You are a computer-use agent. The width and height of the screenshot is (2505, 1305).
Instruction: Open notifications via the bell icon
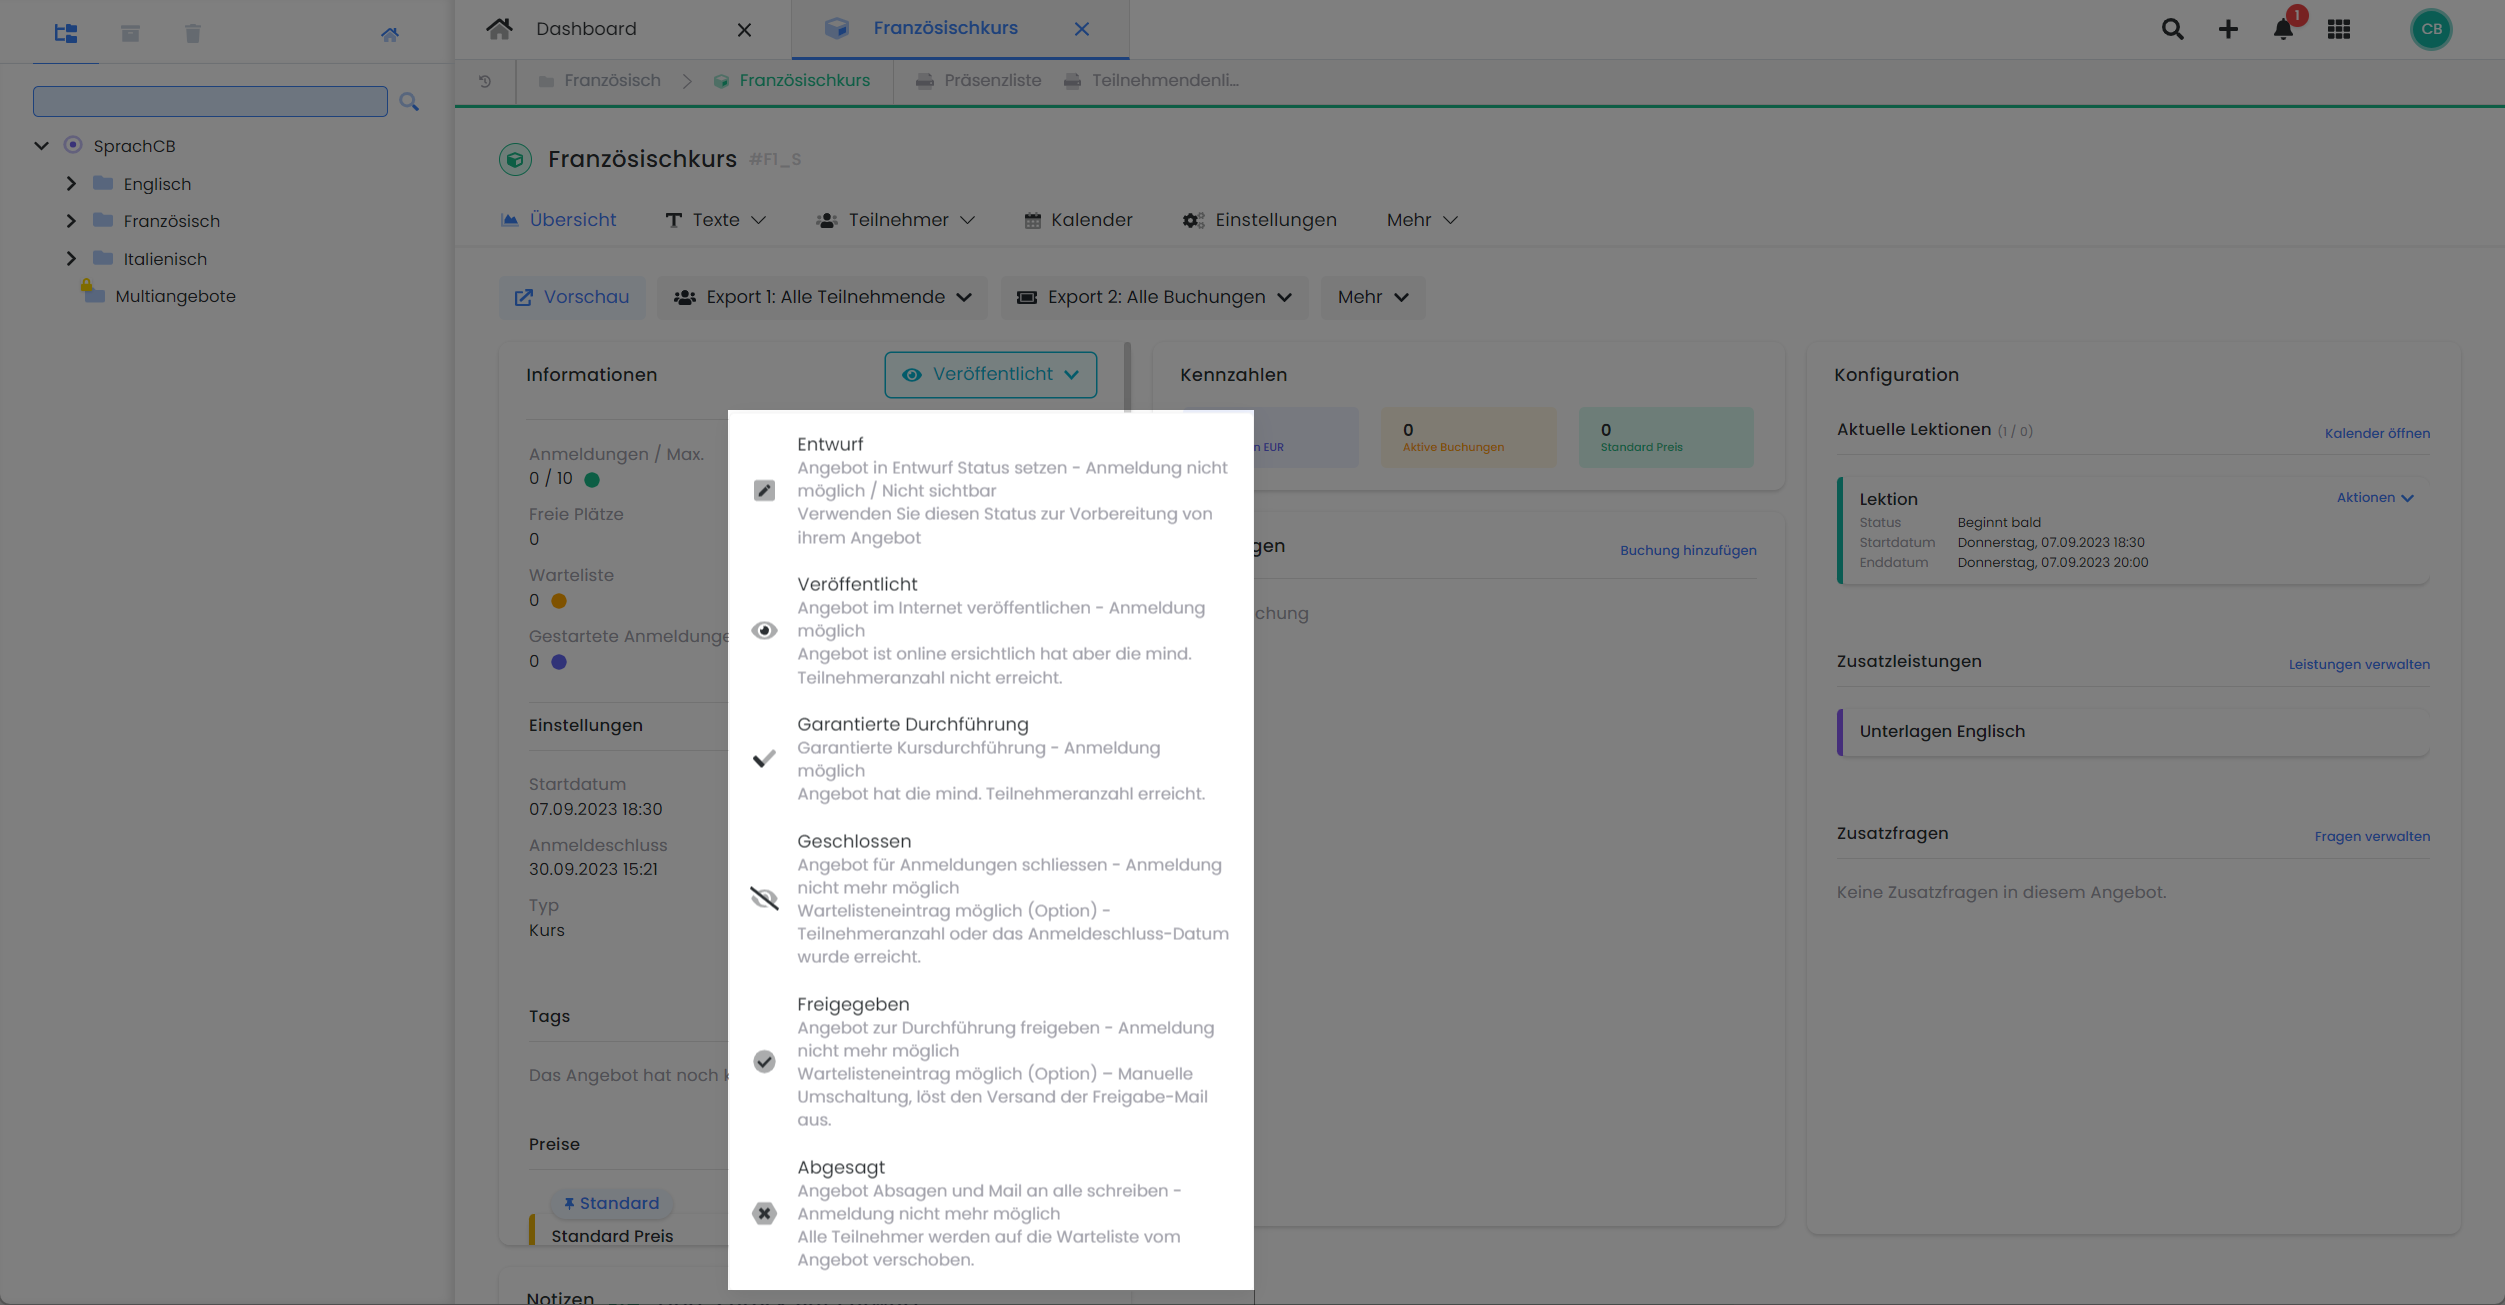click(2283, 29)
